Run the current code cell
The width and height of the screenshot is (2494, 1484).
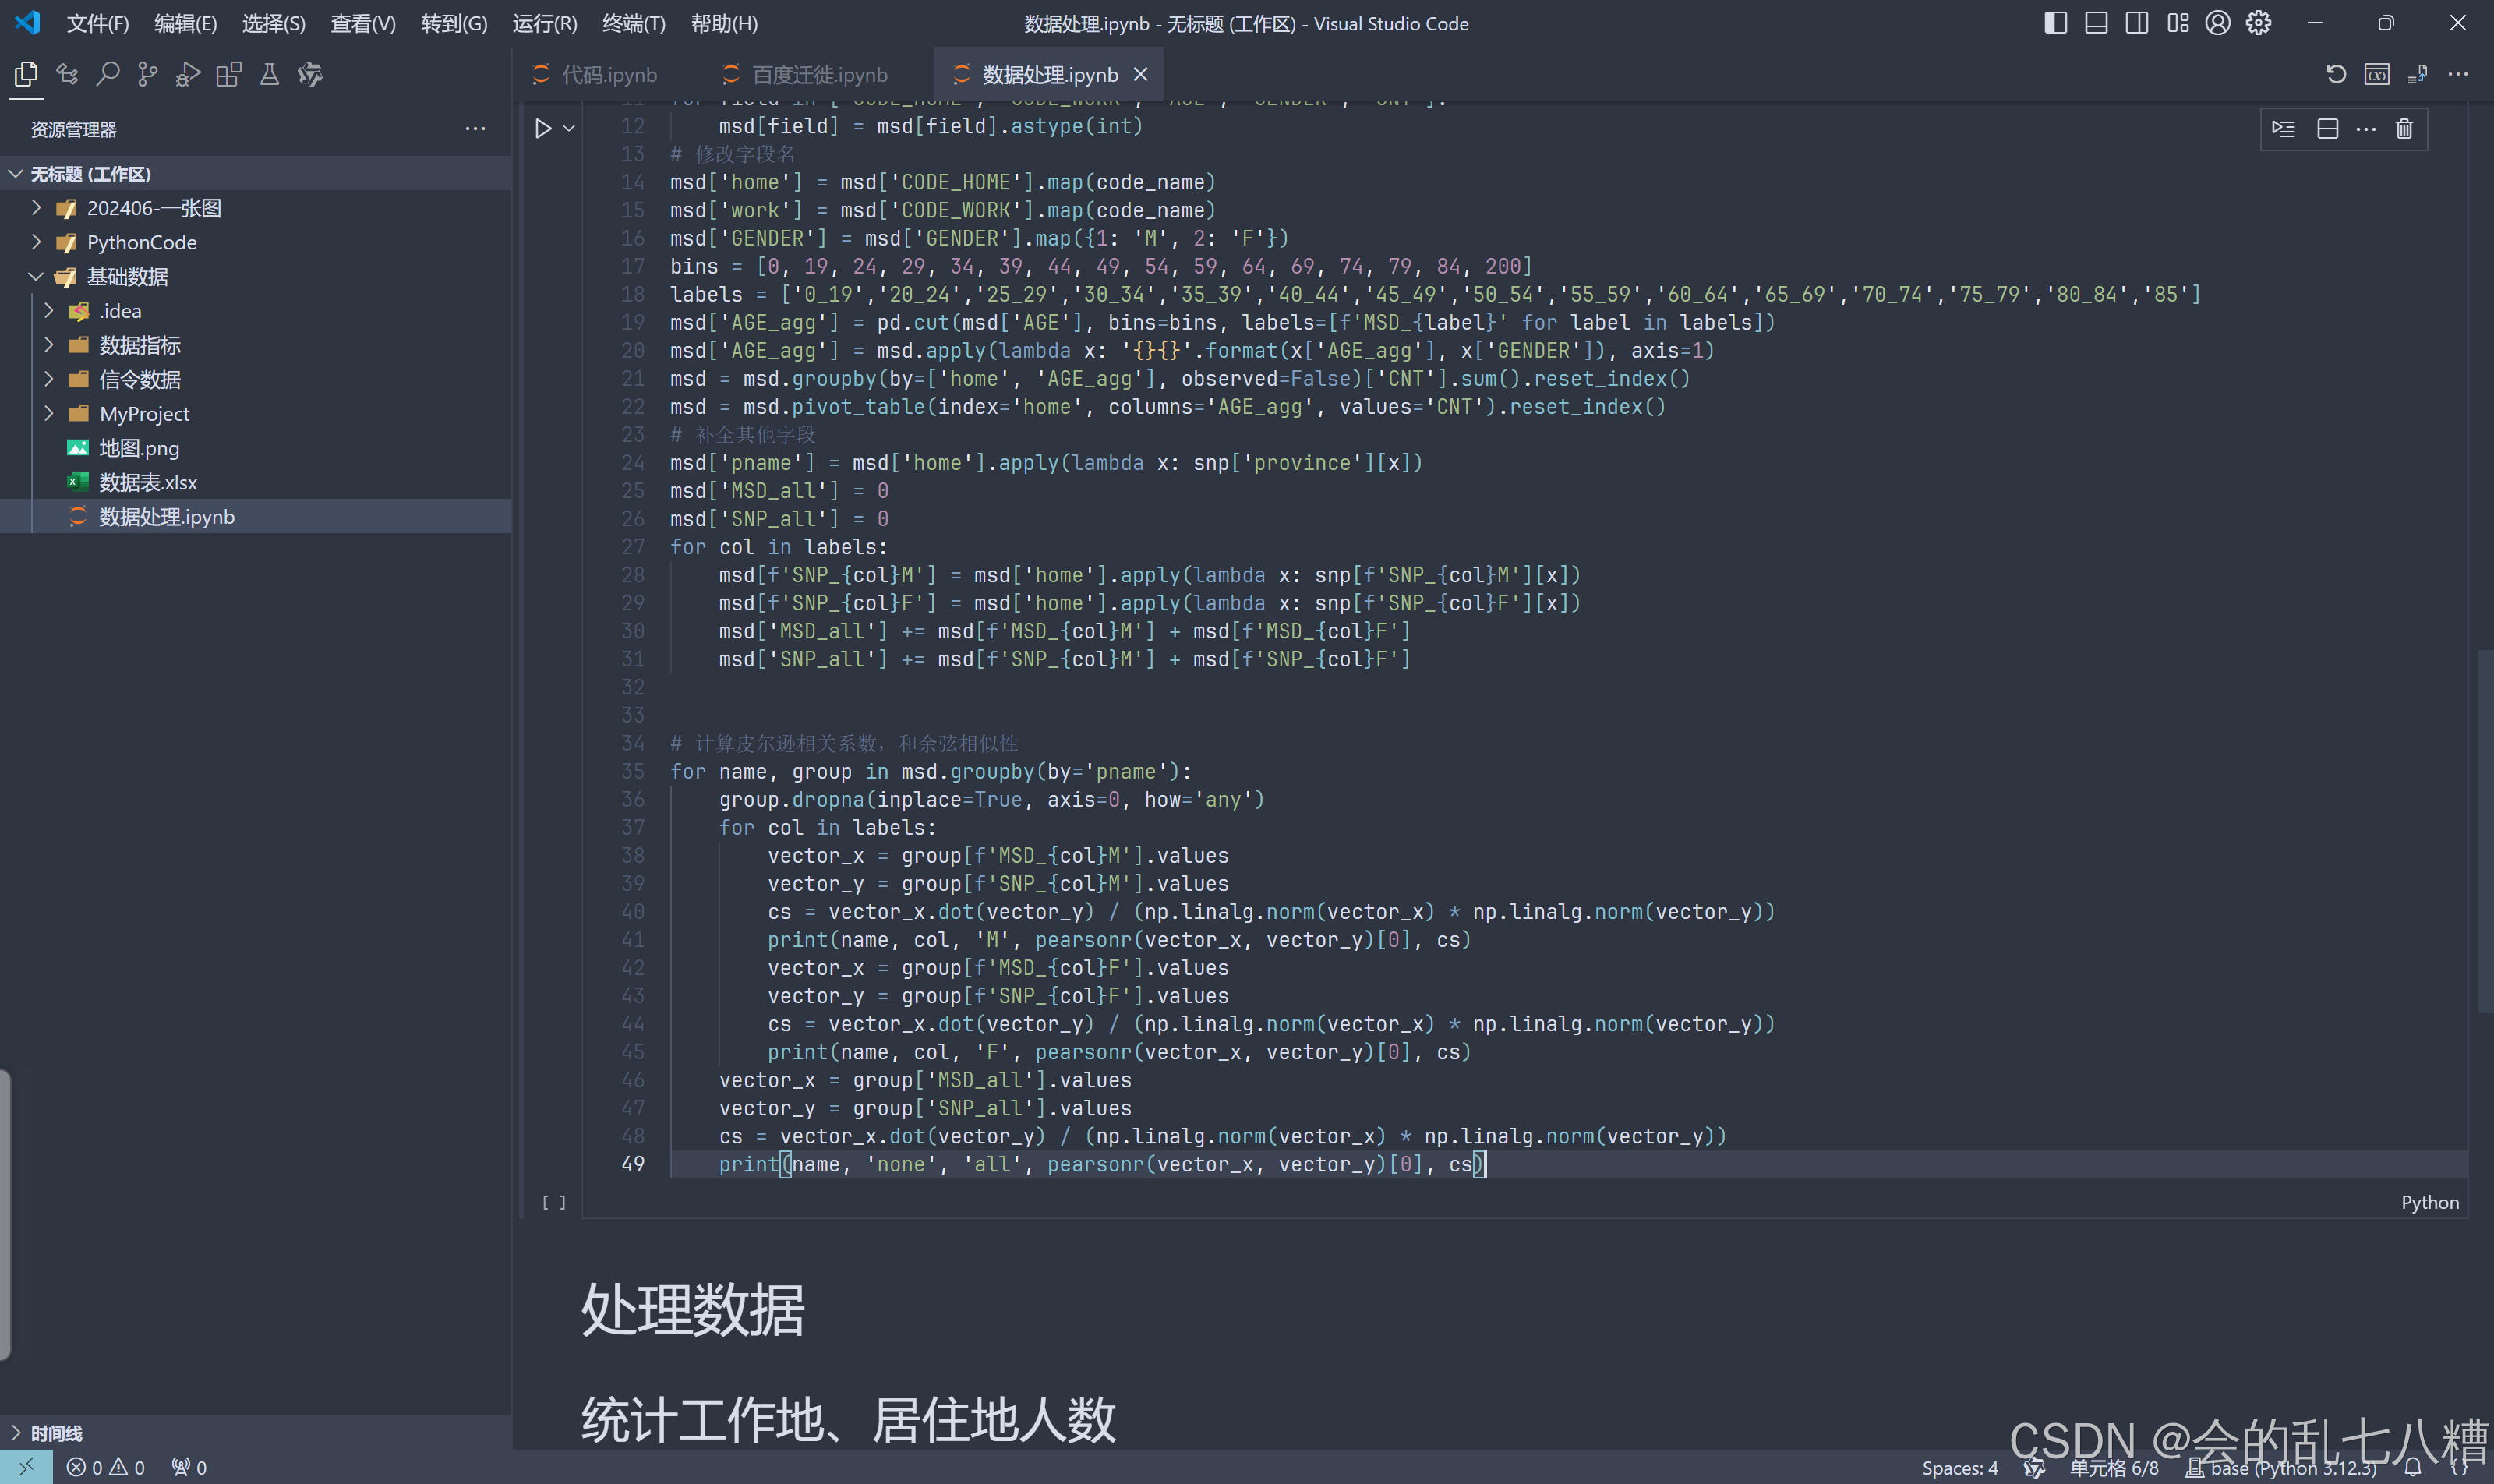tap(543, 129)
